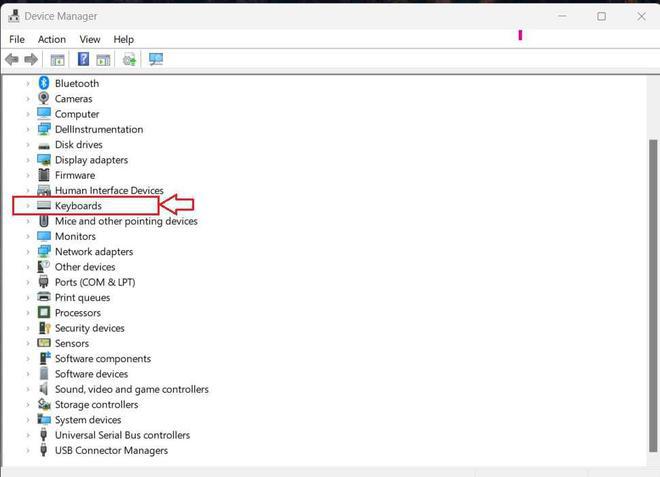The height and width of the screenshot is (477, 660).
Task: Click the Cameras webcam icon
Action: tap(44, 98)
